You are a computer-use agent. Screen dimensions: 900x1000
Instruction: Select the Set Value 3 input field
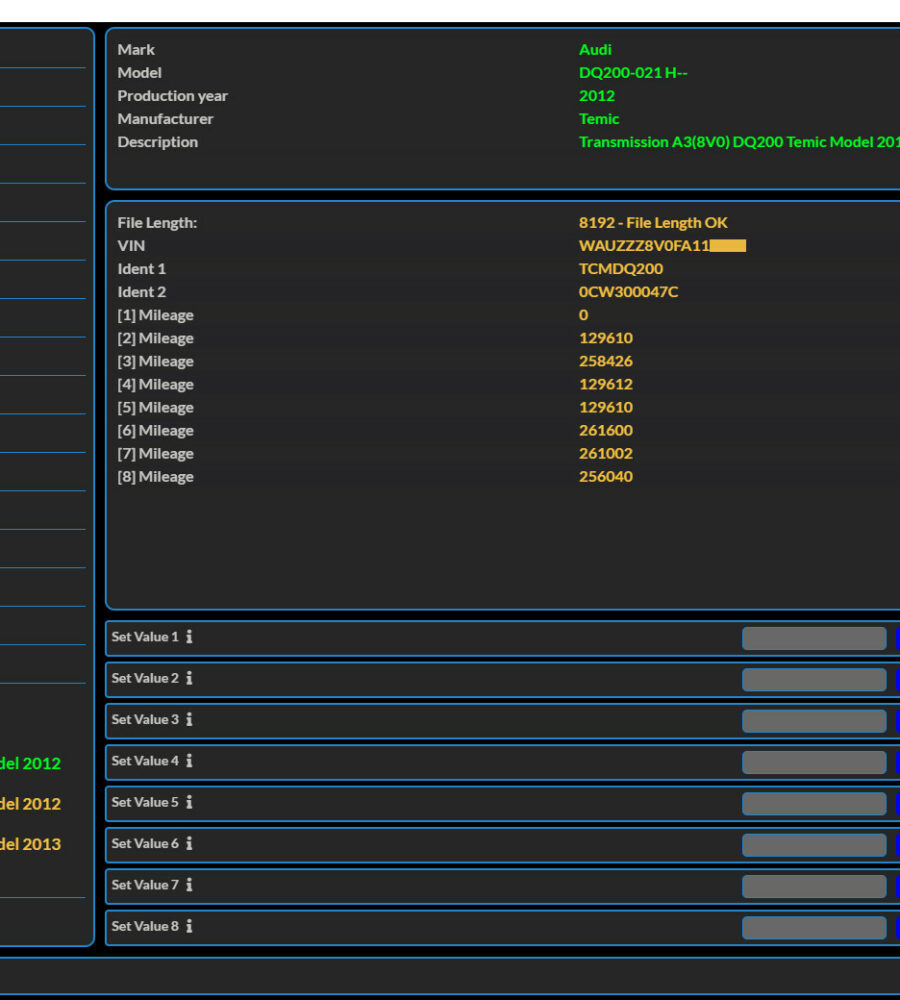[x=813, y=721]
